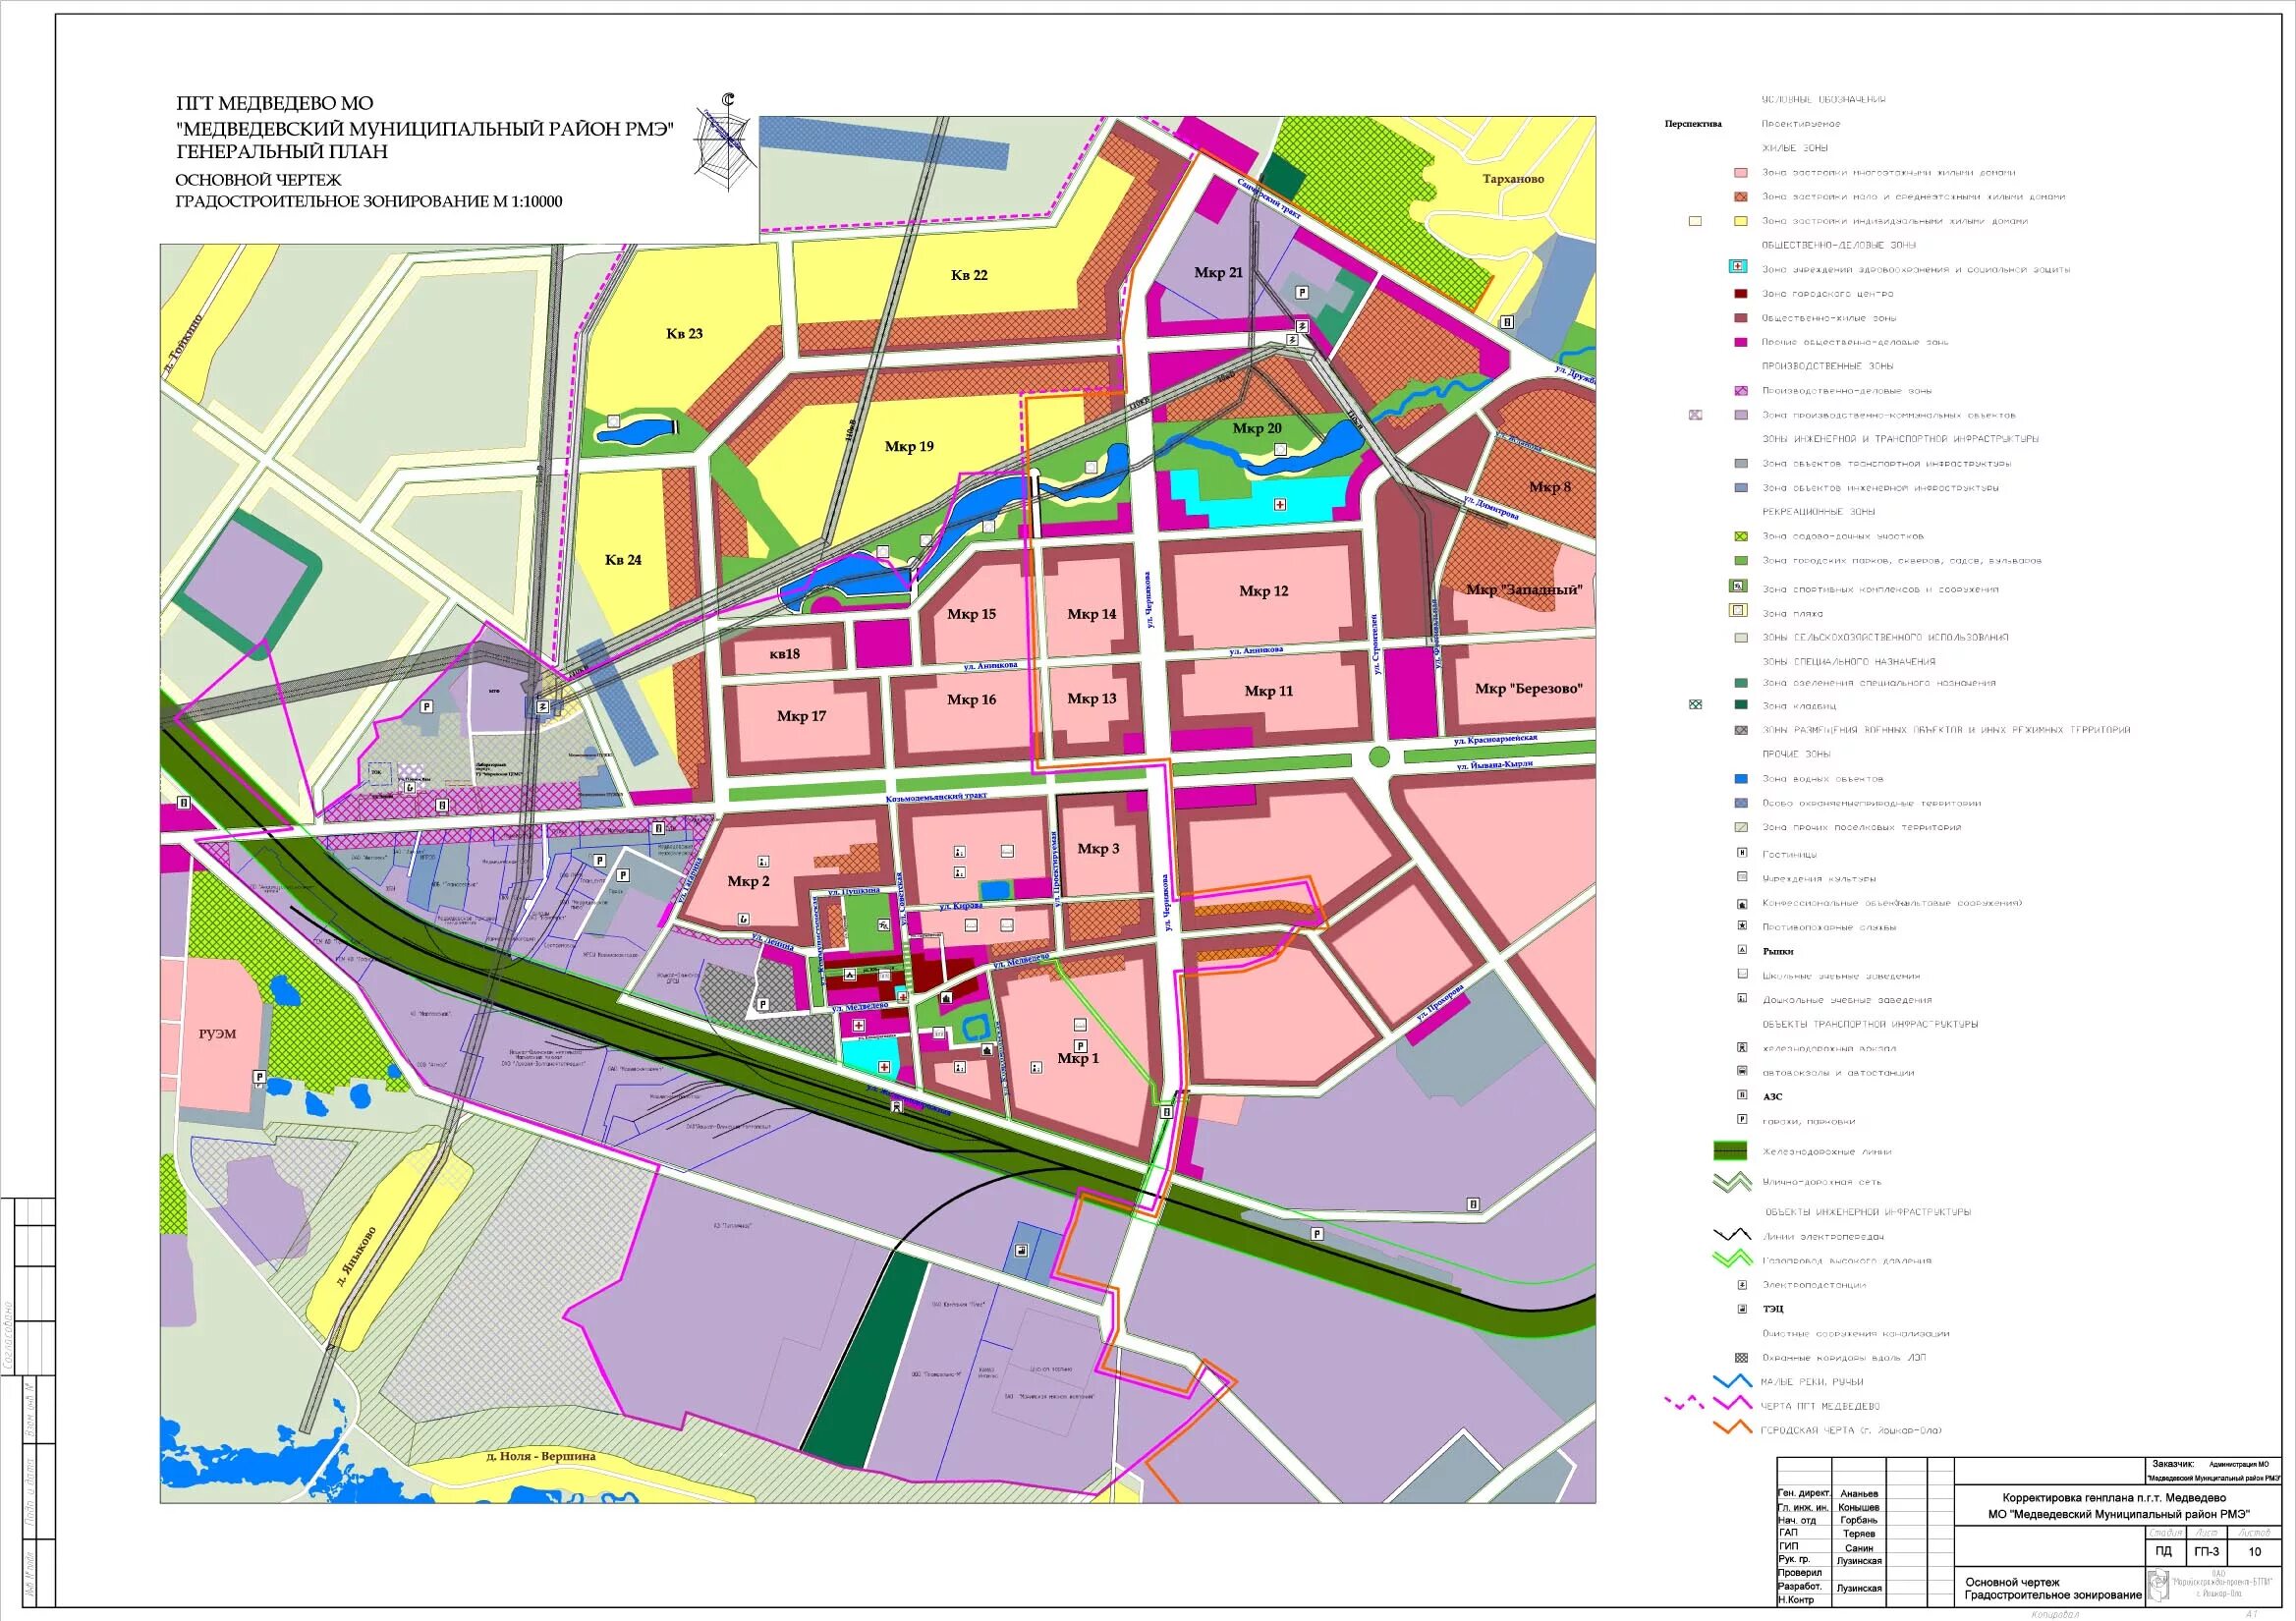Click the 'Кв 23' block label

click(x=684, y=334)
